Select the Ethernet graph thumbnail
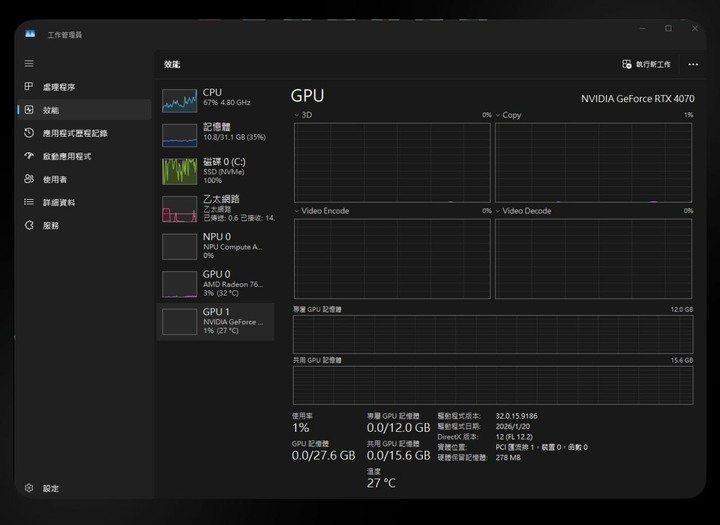This screenshot has height=525, width=720. (180, 209)
